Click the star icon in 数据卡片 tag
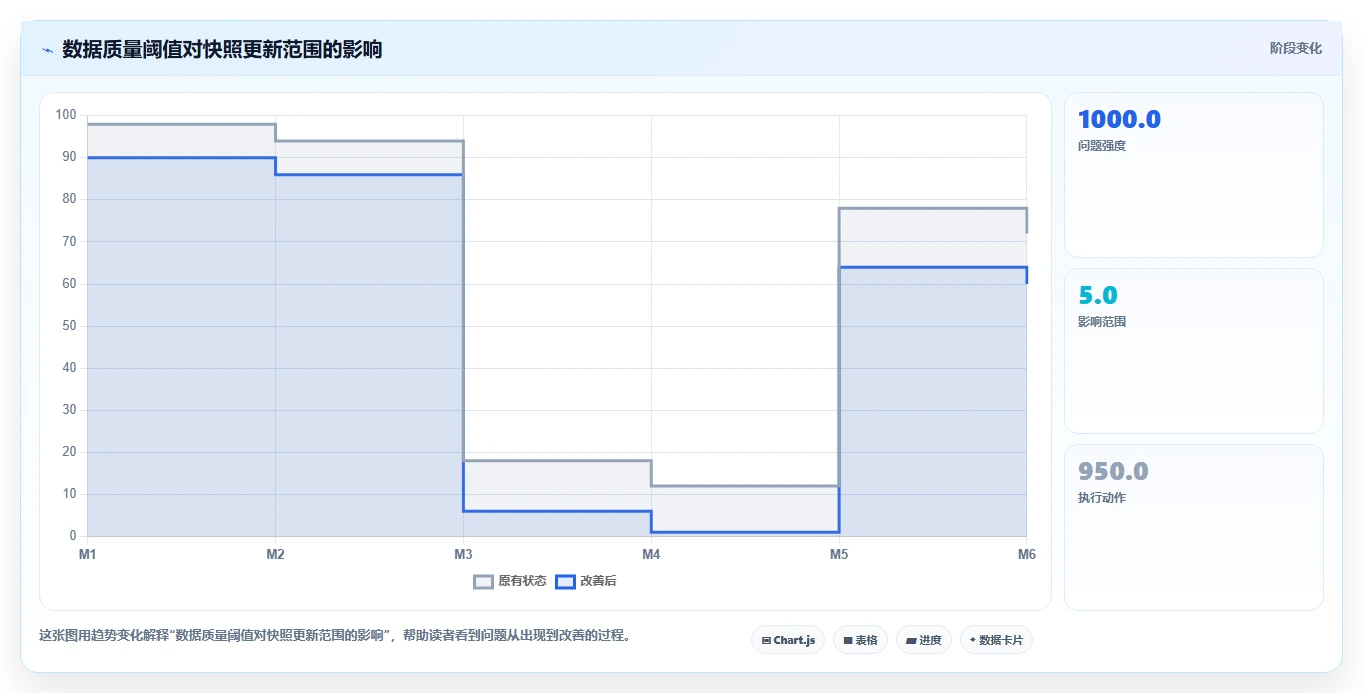 pos(973,640)
